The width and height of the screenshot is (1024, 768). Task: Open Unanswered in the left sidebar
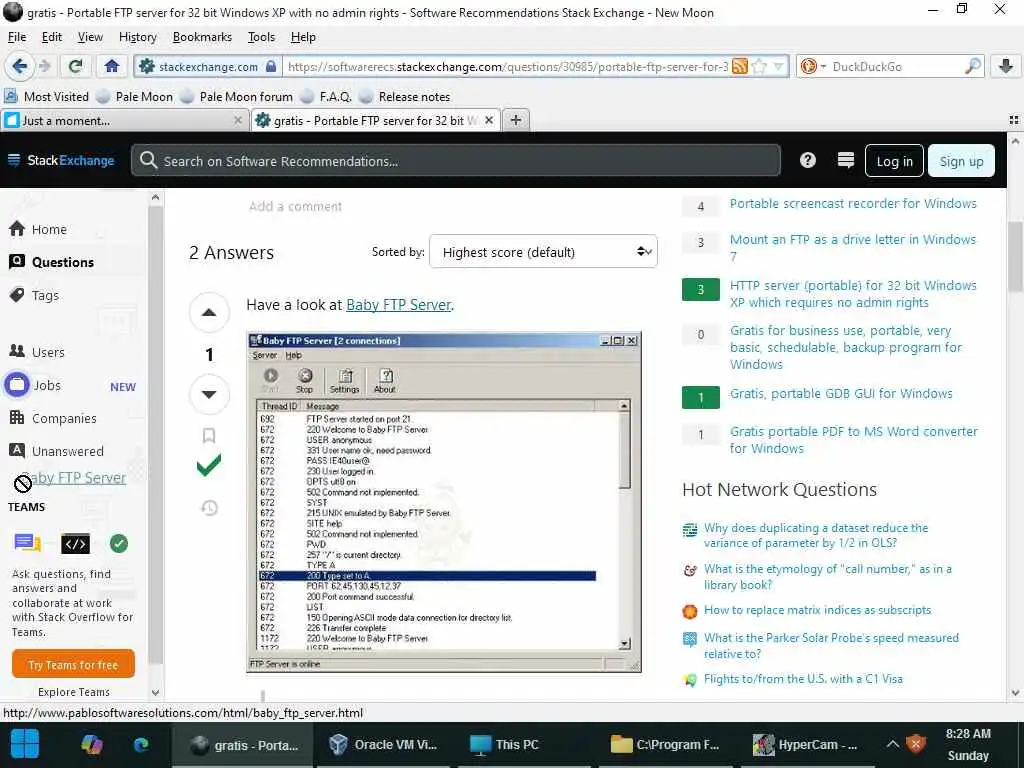[x=56, y=451]
